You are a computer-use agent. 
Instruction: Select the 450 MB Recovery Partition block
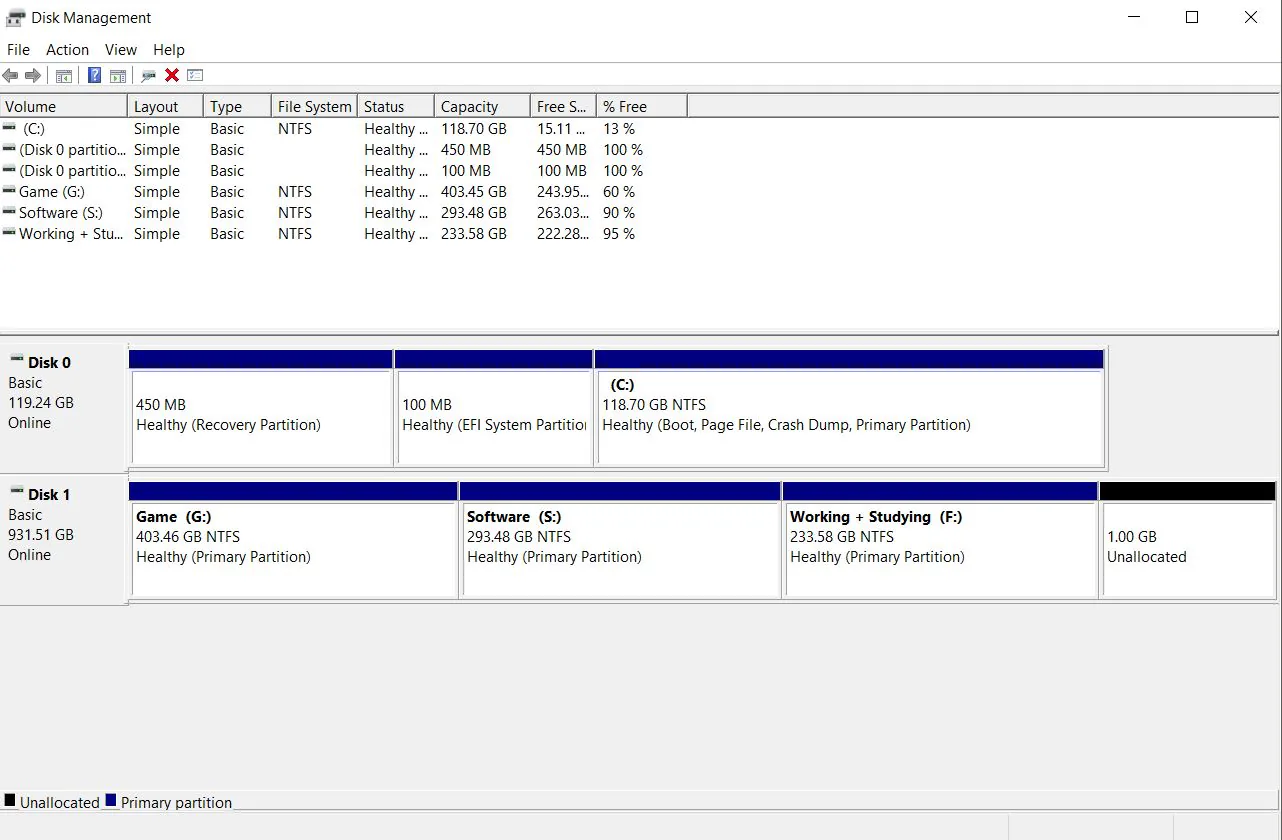261,407
